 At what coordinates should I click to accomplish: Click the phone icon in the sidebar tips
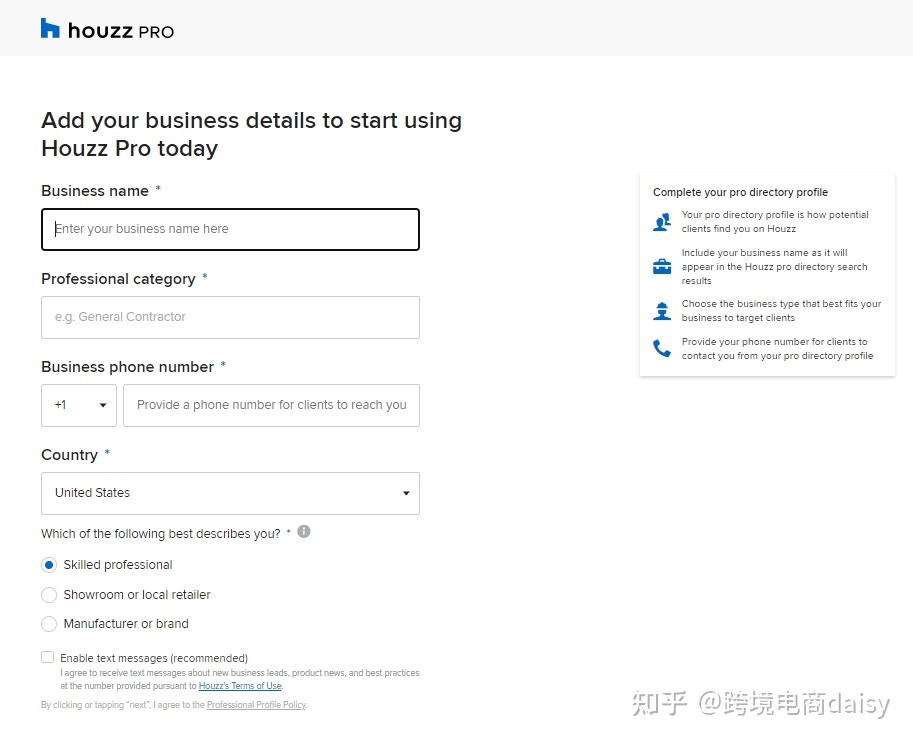[662, 348]
